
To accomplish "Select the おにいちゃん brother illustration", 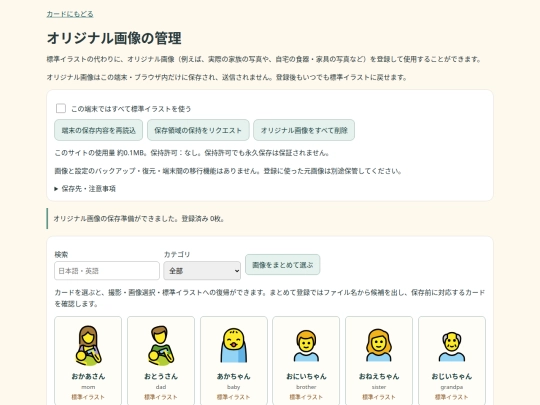I will [306, 345].
